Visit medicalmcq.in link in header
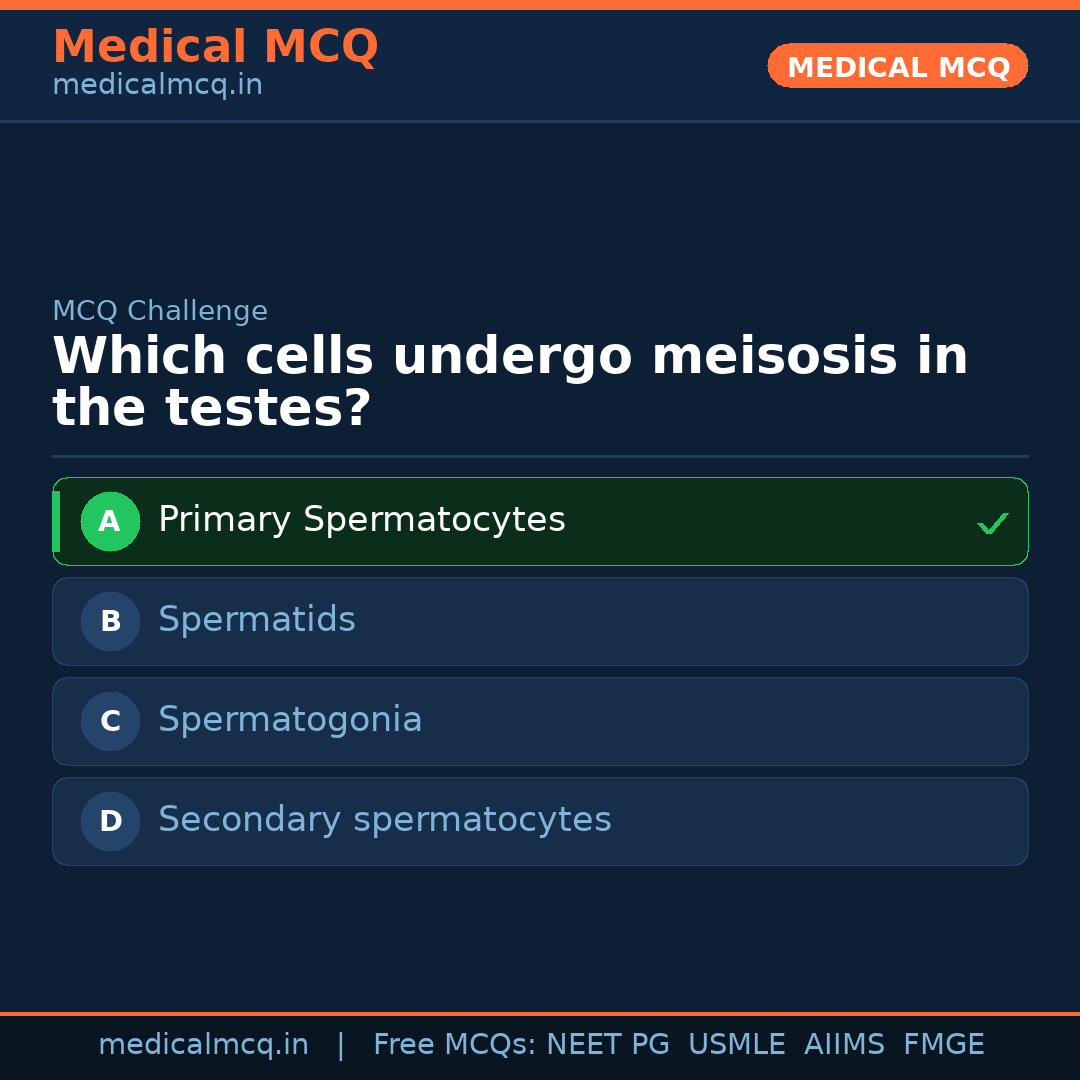This screenshot has height=1080, width=1080. point(157,86)
